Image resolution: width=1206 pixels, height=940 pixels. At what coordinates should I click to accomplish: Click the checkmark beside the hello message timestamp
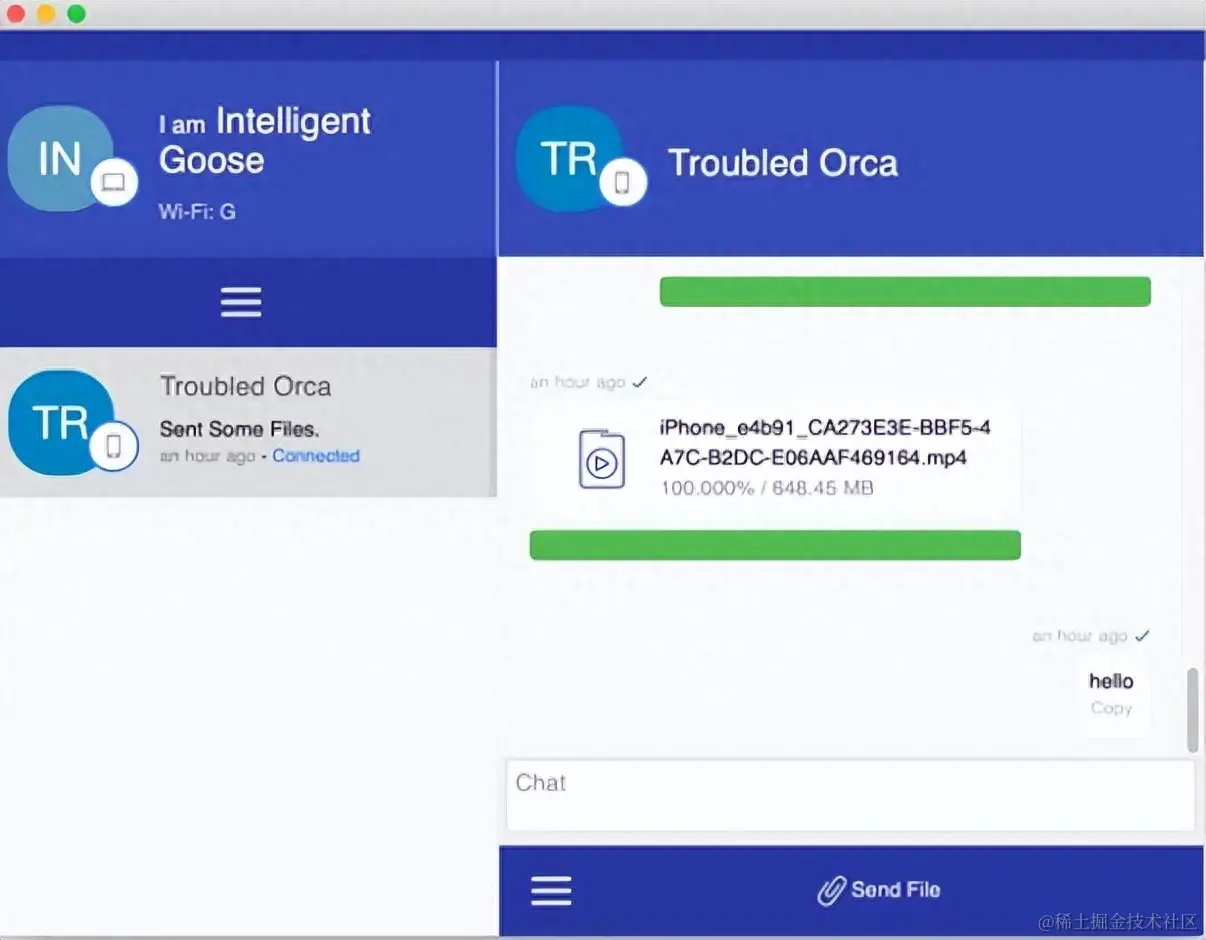pos(1143,636)
